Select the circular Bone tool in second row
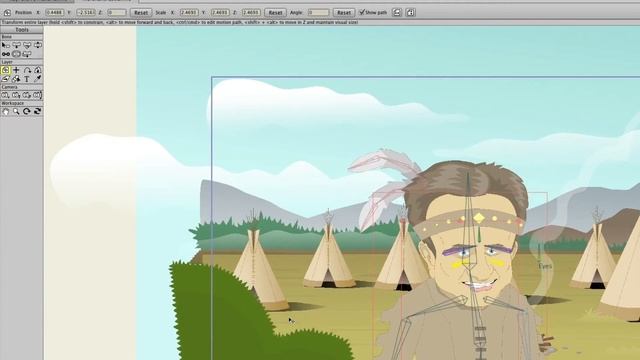Viewport: 640px width, 360px height. point(16,54)
